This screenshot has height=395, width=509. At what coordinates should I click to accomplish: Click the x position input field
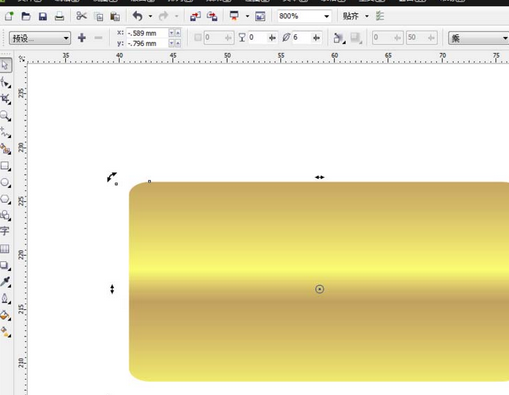(x=147, y=33)
